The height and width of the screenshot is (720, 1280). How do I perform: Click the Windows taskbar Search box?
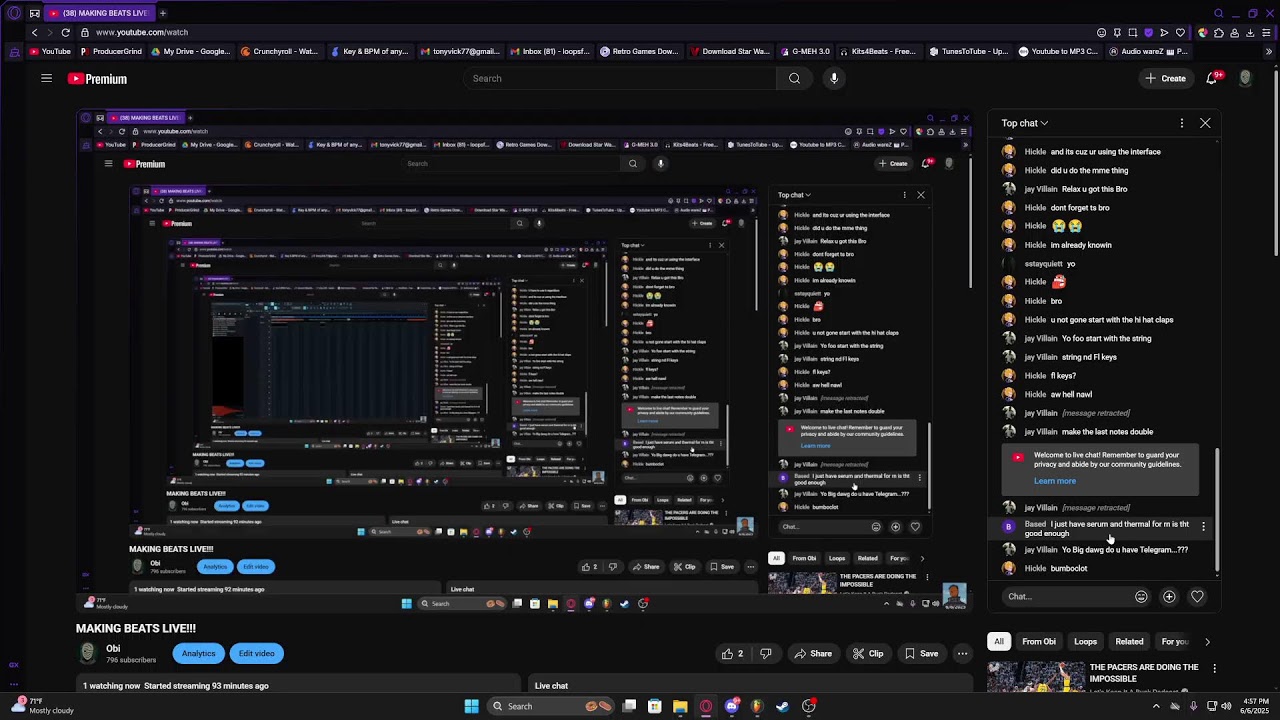(548, 706)
